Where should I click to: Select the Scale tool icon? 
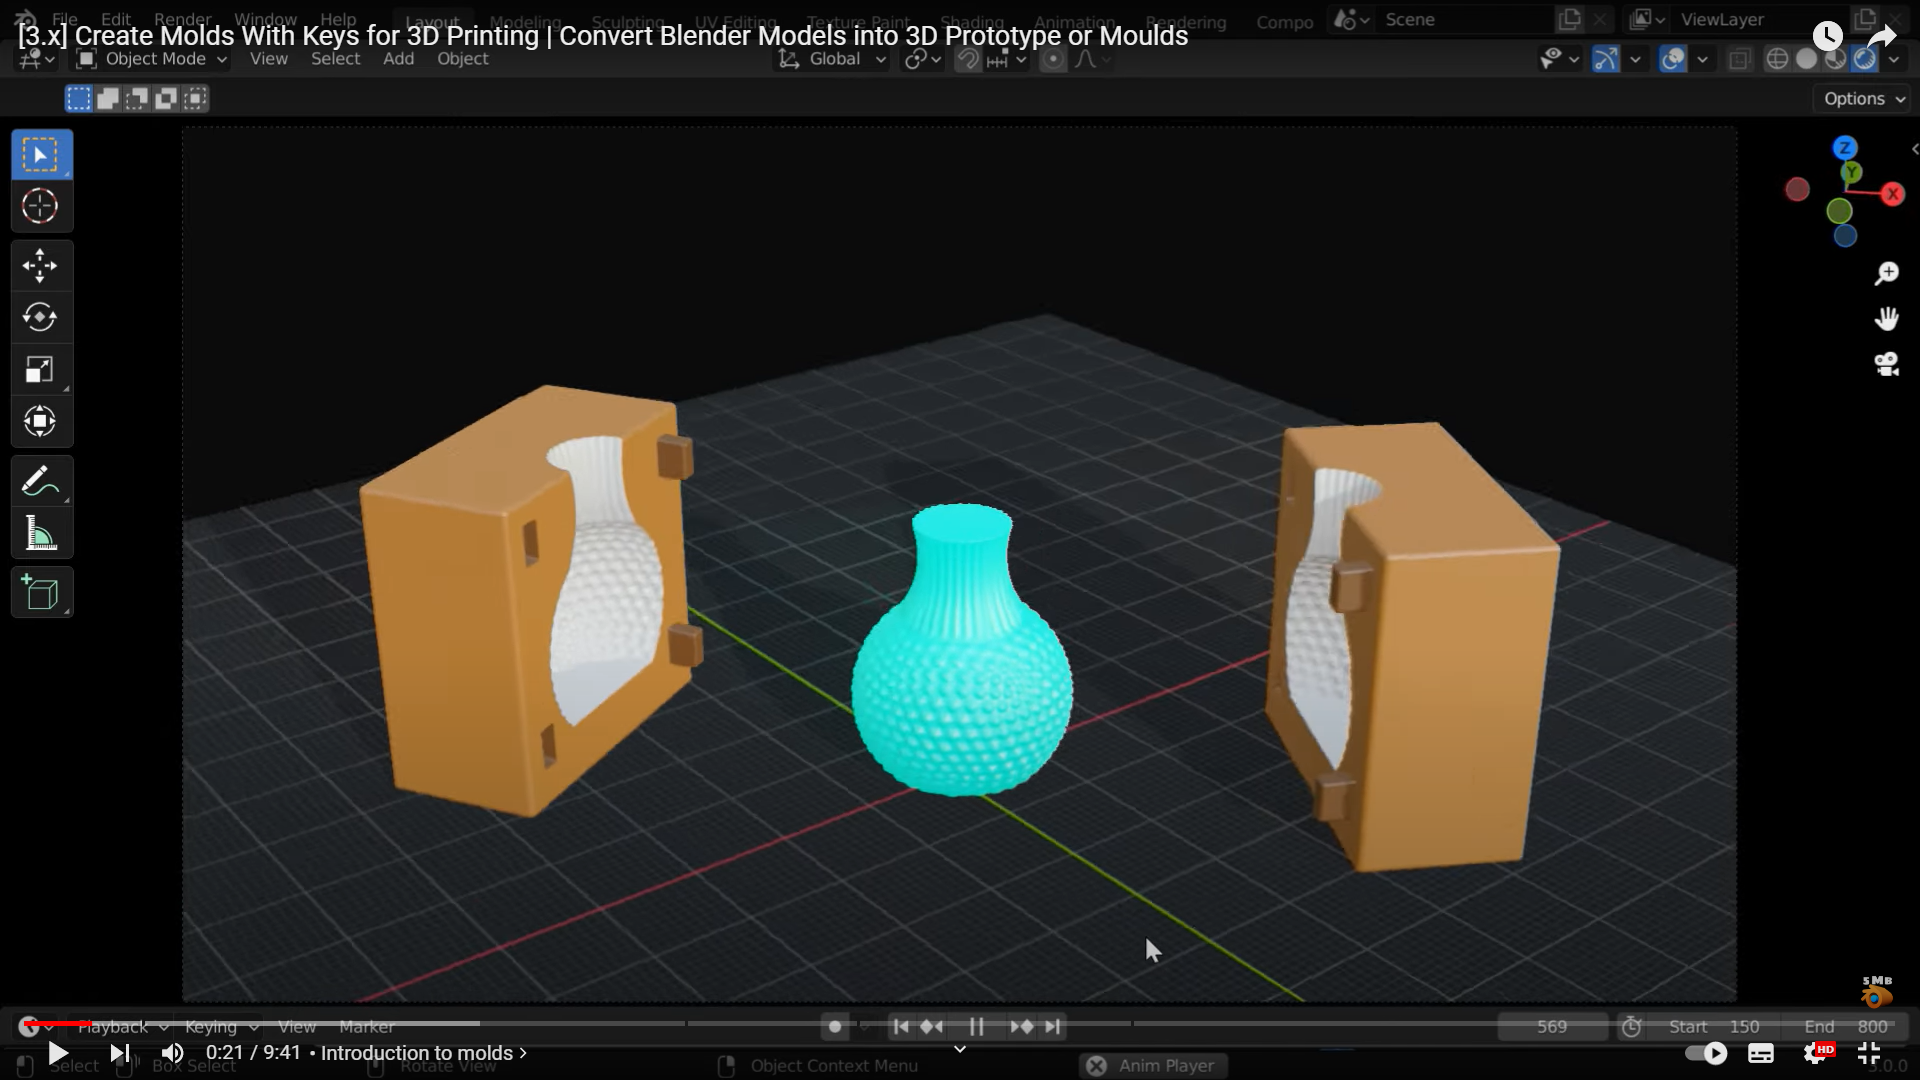pyautogui.click(x=40, y=370)
